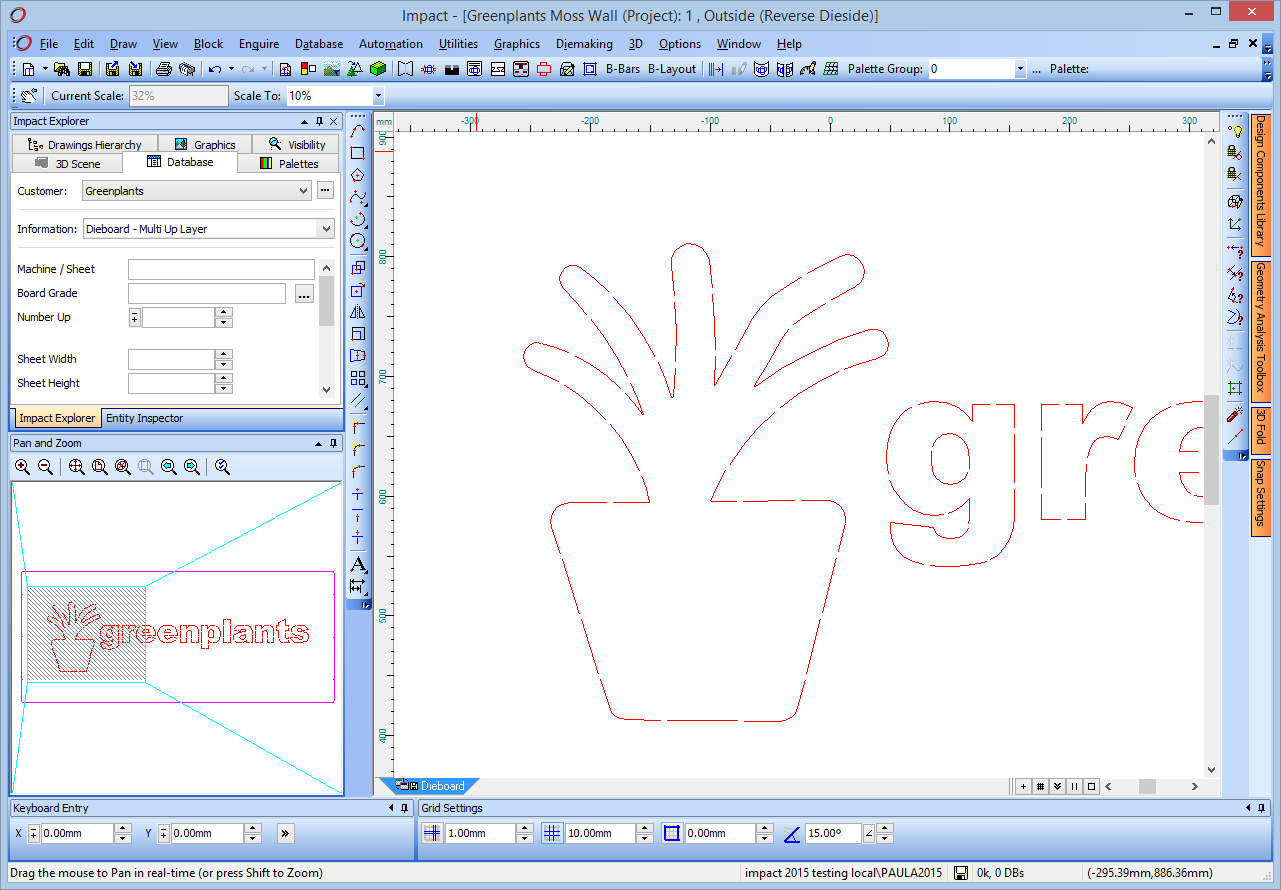This screenshot has height=890, width=1281.
Task: Select the Mirror tool icon
Action: [x=358, y=312]
